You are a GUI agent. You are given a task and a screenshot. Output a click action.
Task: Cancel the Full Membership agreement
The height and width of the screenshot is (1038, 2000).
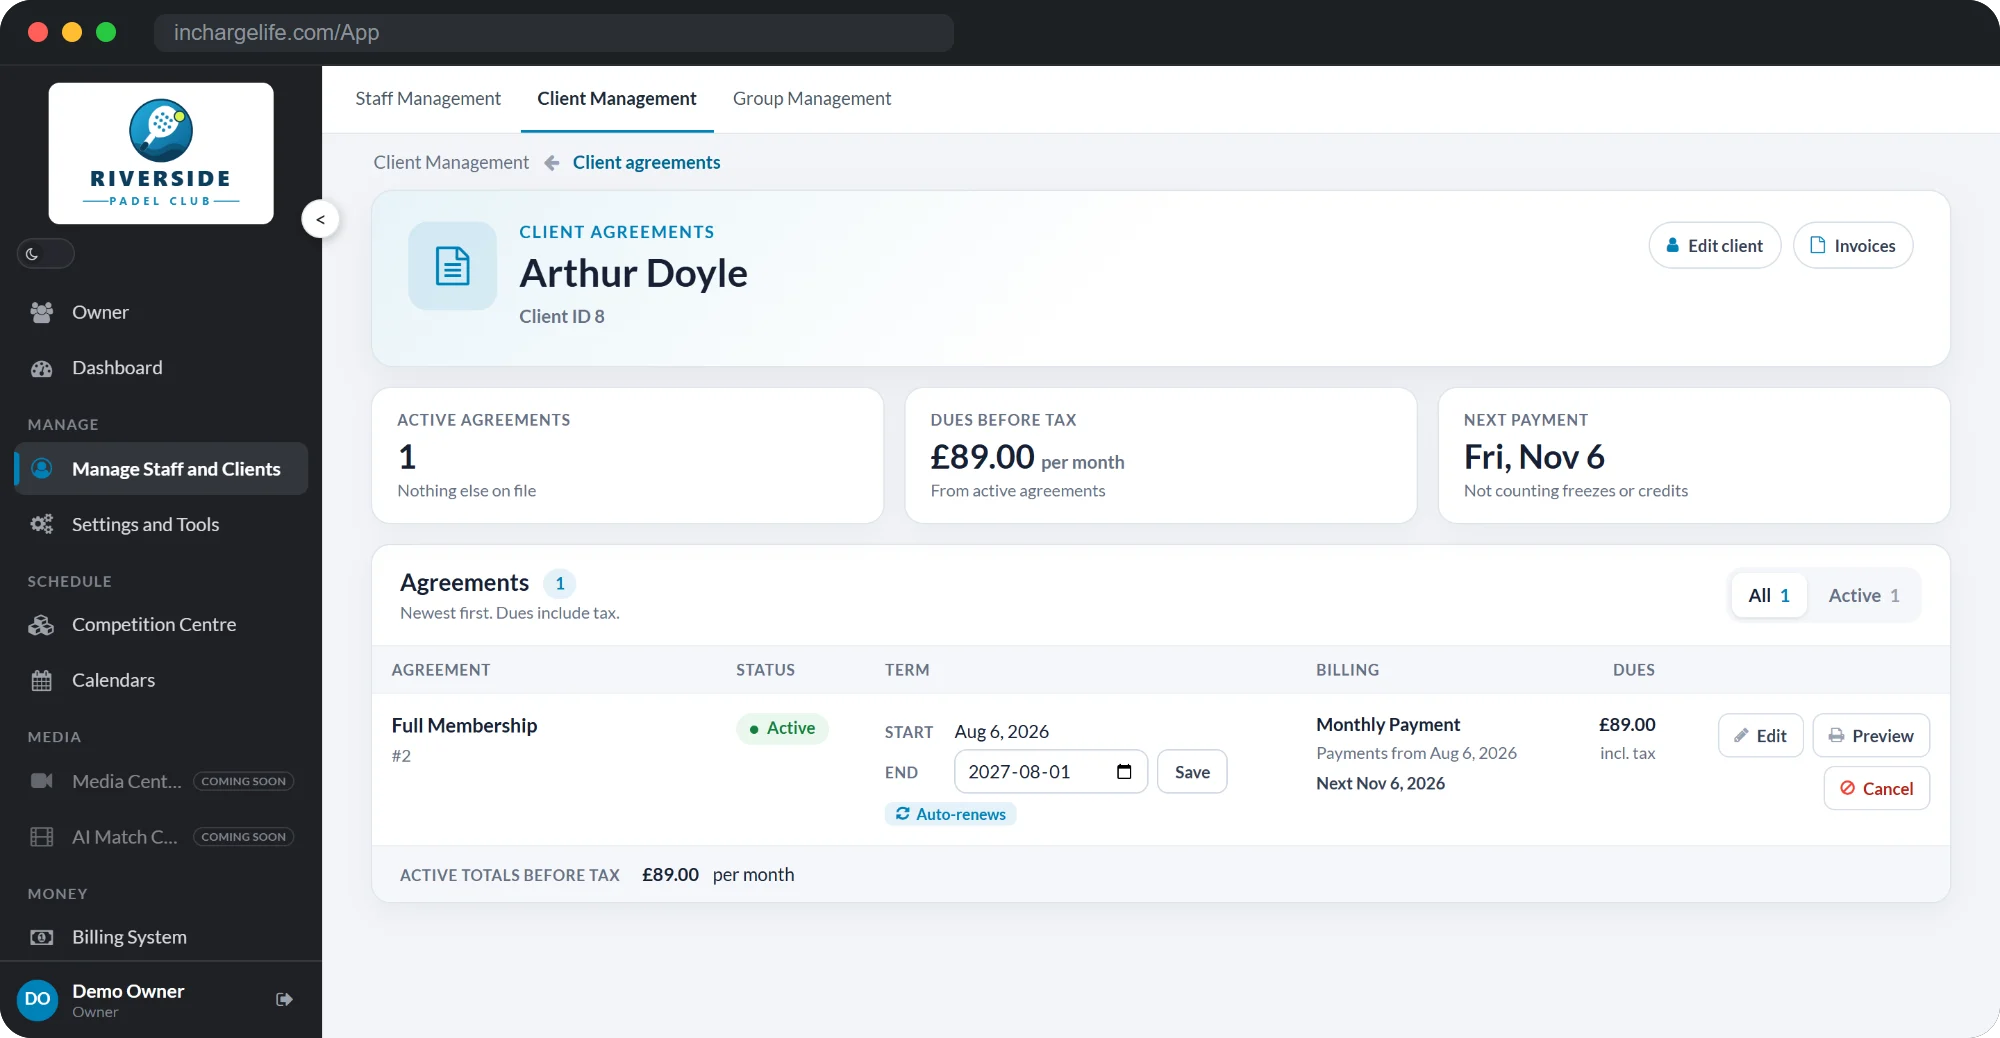[1877, 789]
